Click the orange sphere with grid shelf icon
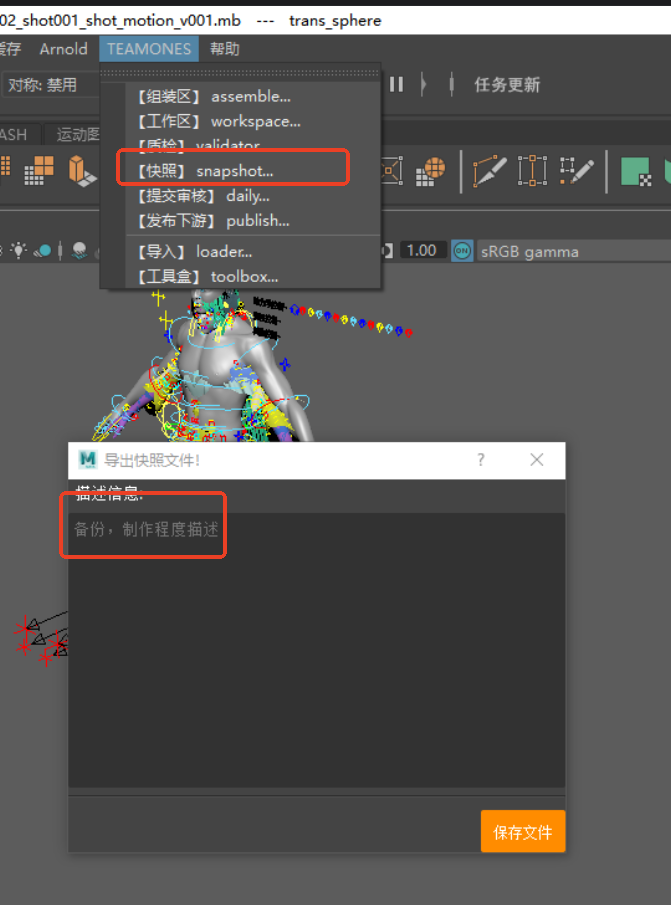 pyautogui.click(x=430, y=171)
